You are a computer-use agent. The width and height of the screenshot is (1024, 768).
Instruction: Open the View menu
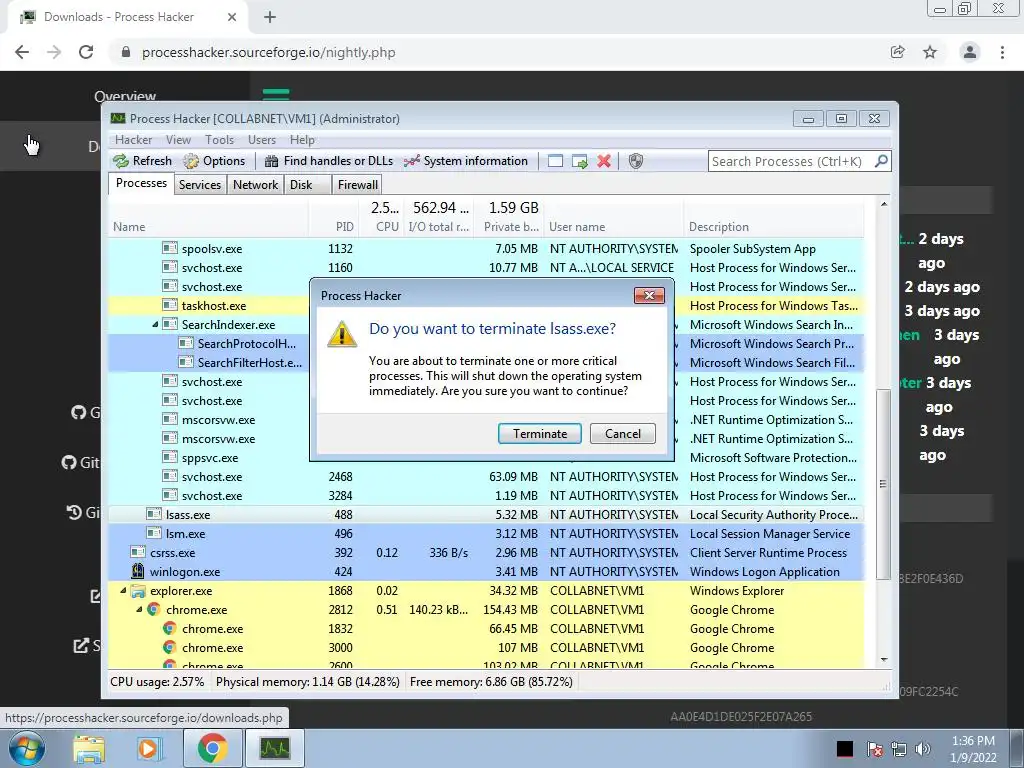coord(178,140)
